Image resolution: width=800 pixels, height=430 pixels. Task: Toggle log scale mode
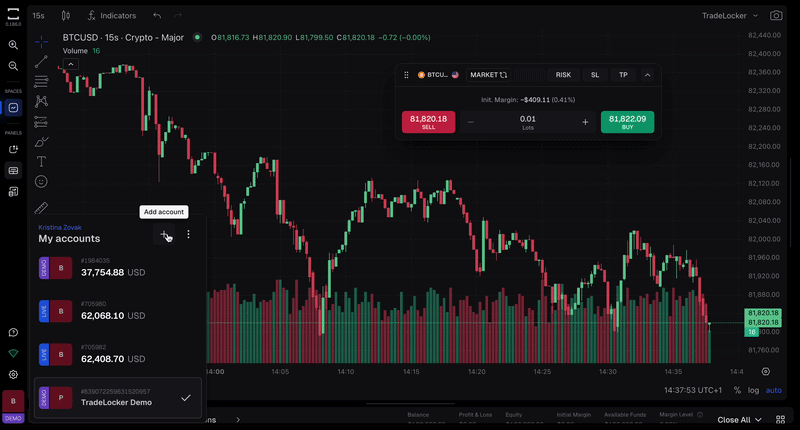[754, 390]
